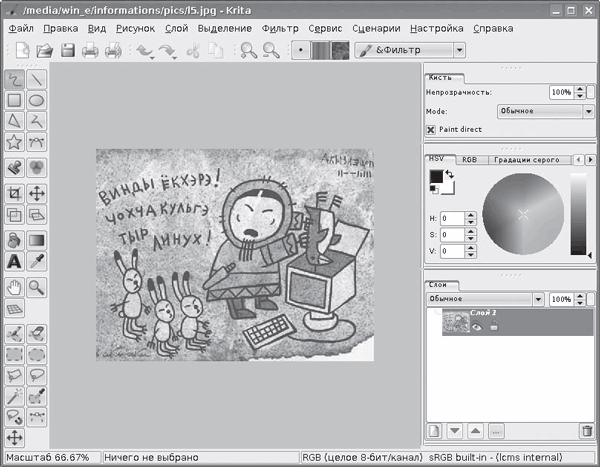Select the ellipse shape tool
Viewport: 600px width, 467px height.
[x=37, y=100]
